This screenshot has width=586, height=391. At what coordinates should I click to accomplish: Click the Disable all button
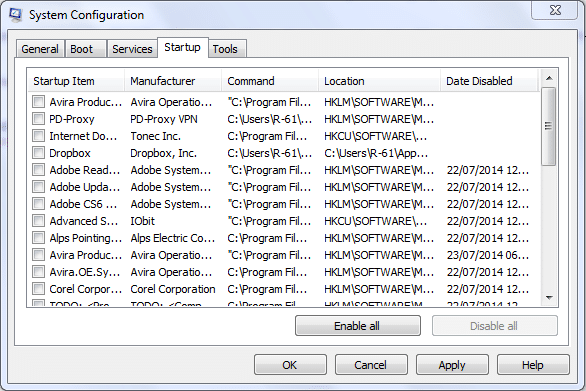point(494,326)
